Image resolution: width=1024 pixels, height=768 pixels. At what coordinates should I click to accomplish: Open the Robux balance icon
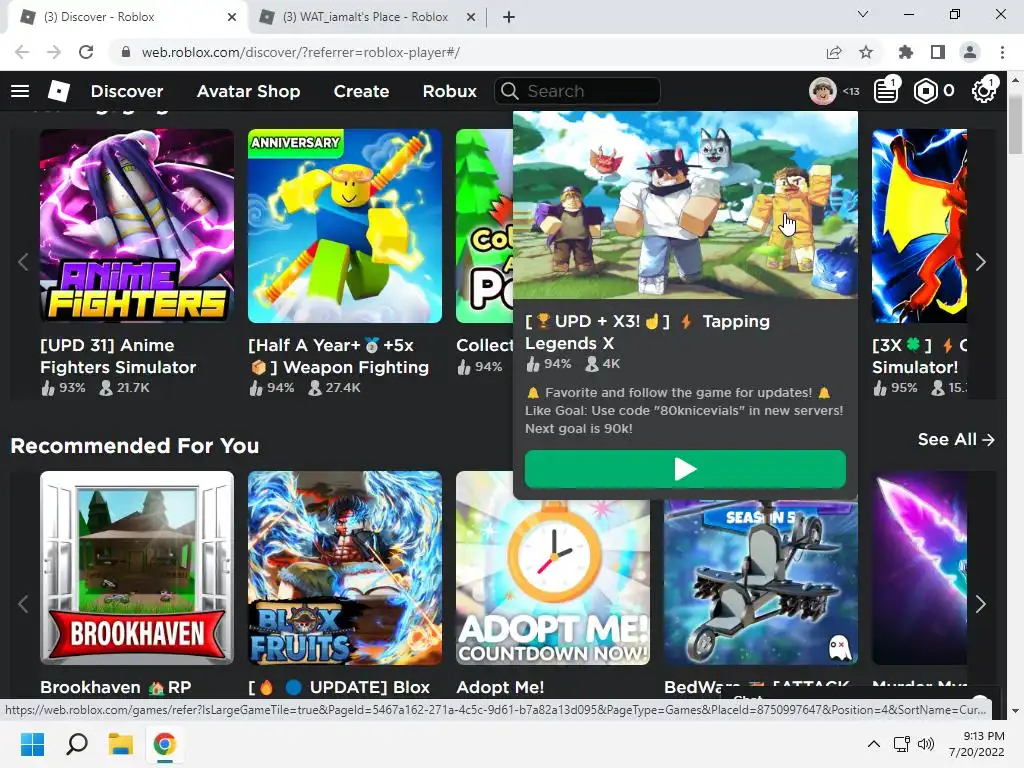pyautogui.click(x=925, y=91)
